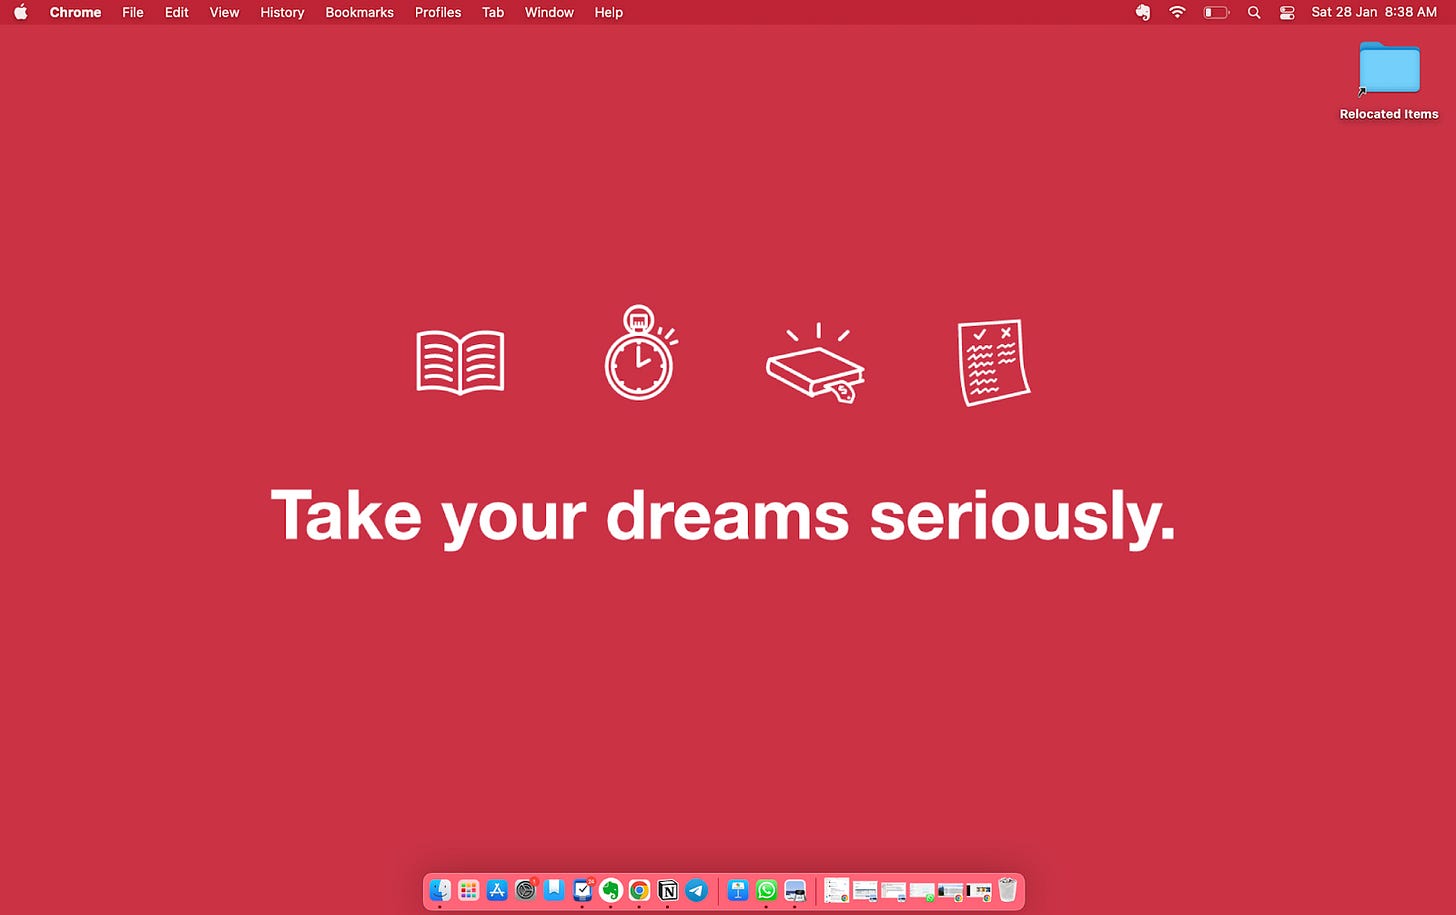Open the blue bookmark app in dock
Screen dimensions: 1456x915
point(554,890)
